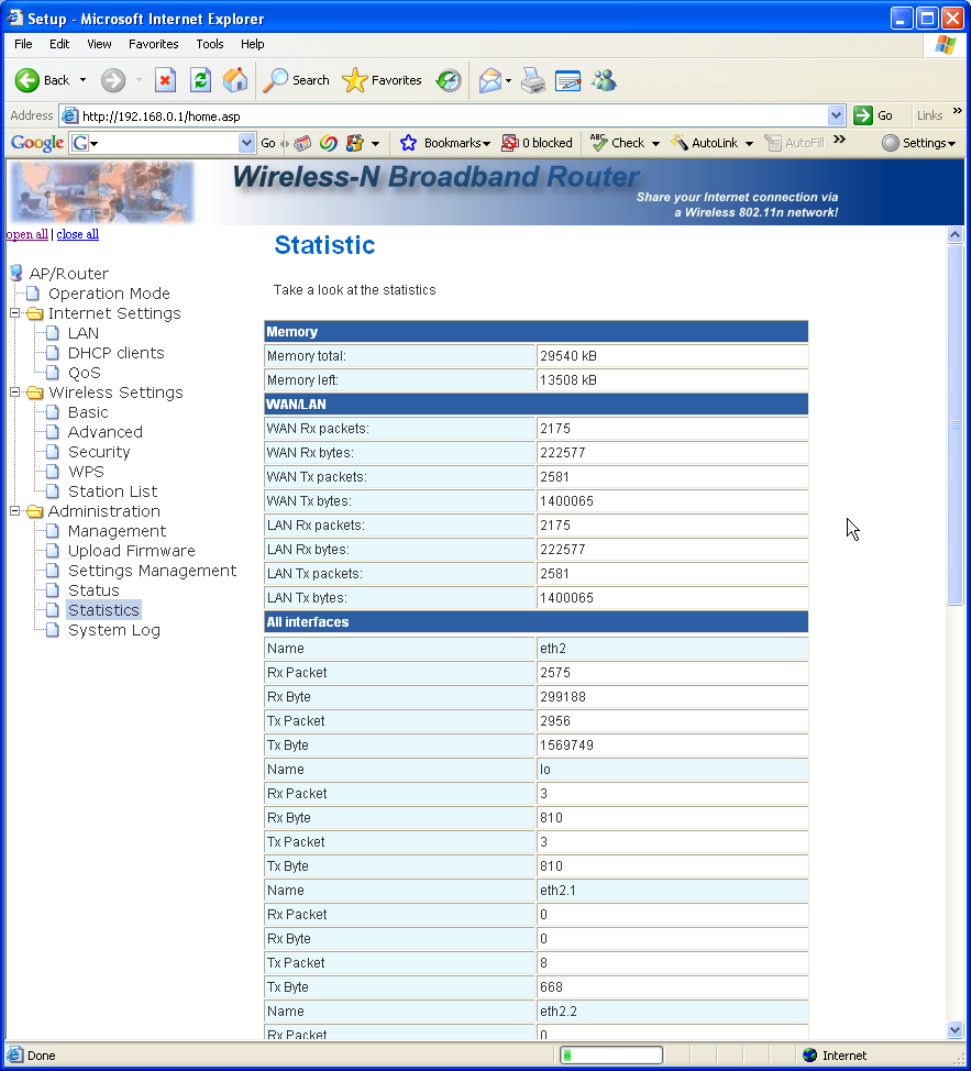Open the Upload Firmware page
The height and width of the screenshot is (1071, 971).
pyautogui.click(x=131, y=551)
